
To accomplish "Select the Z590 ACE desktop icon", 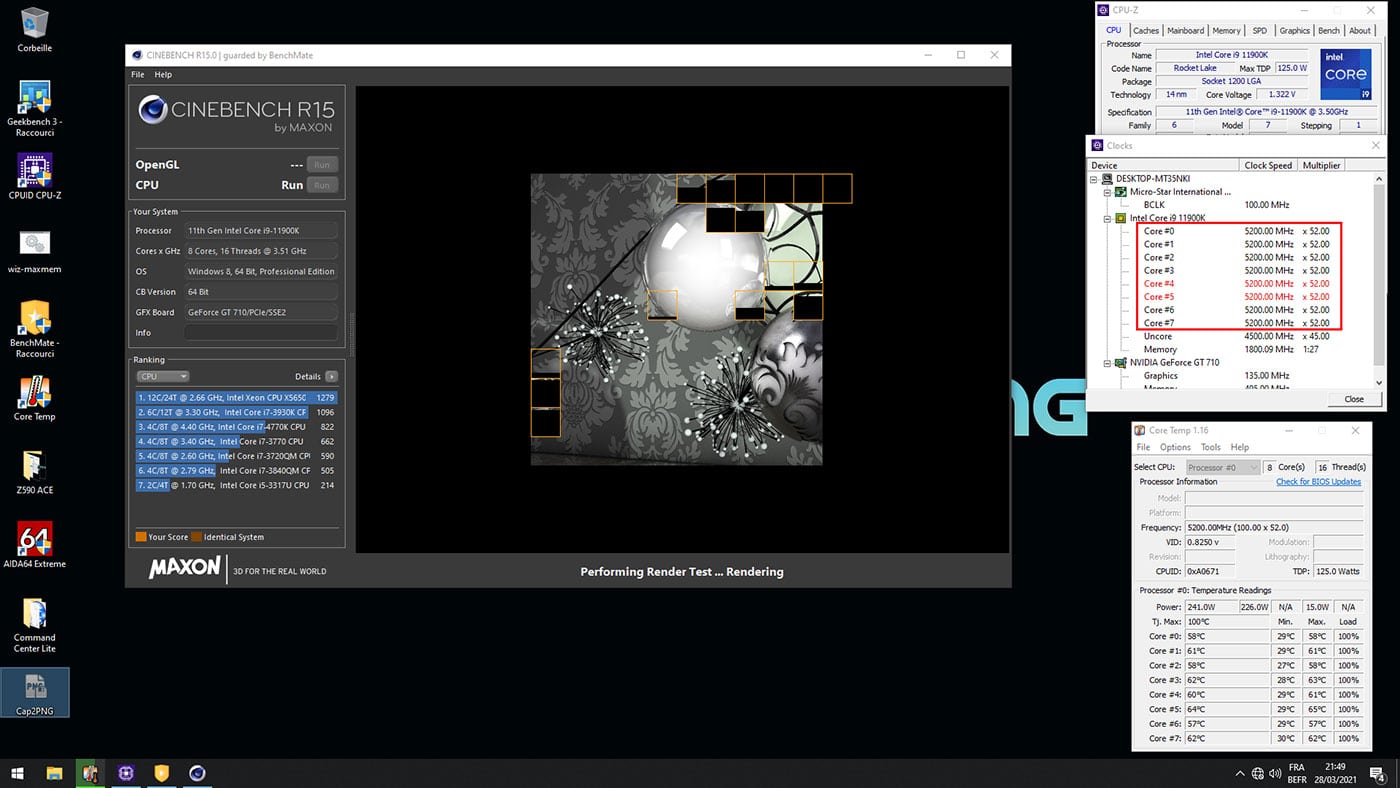I will click(x=35, y=472).
